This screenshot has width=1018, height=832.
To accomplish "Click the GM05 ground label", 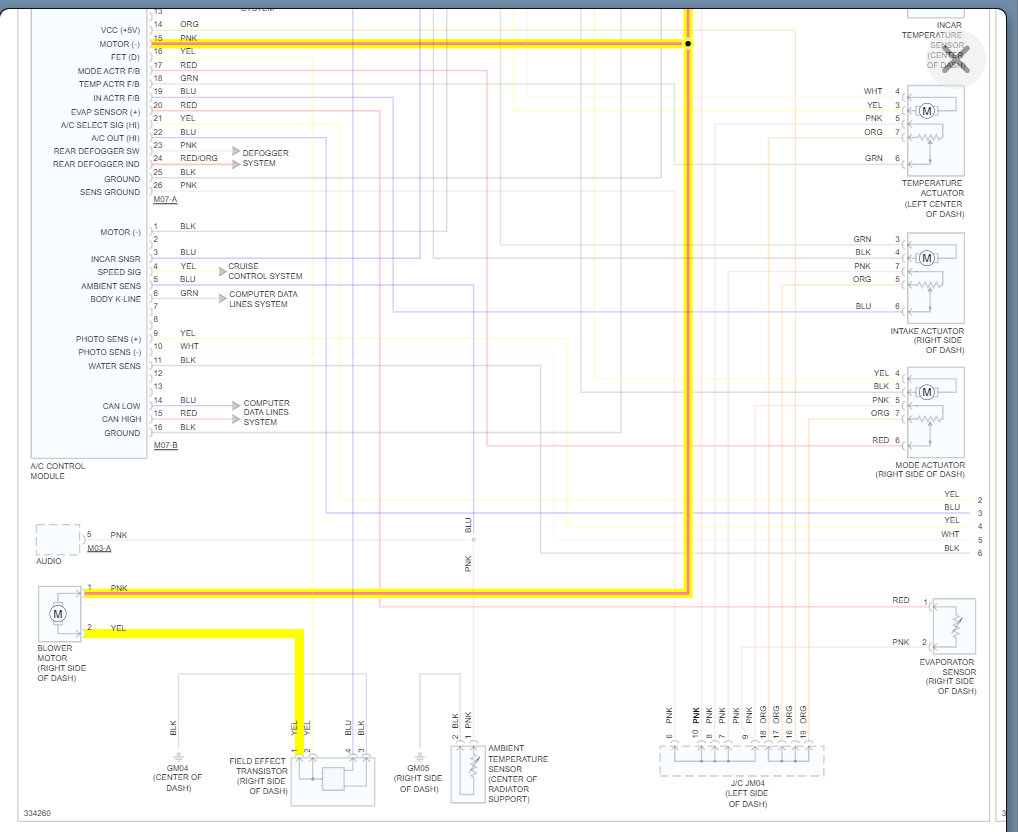I will tap(418, 768).
